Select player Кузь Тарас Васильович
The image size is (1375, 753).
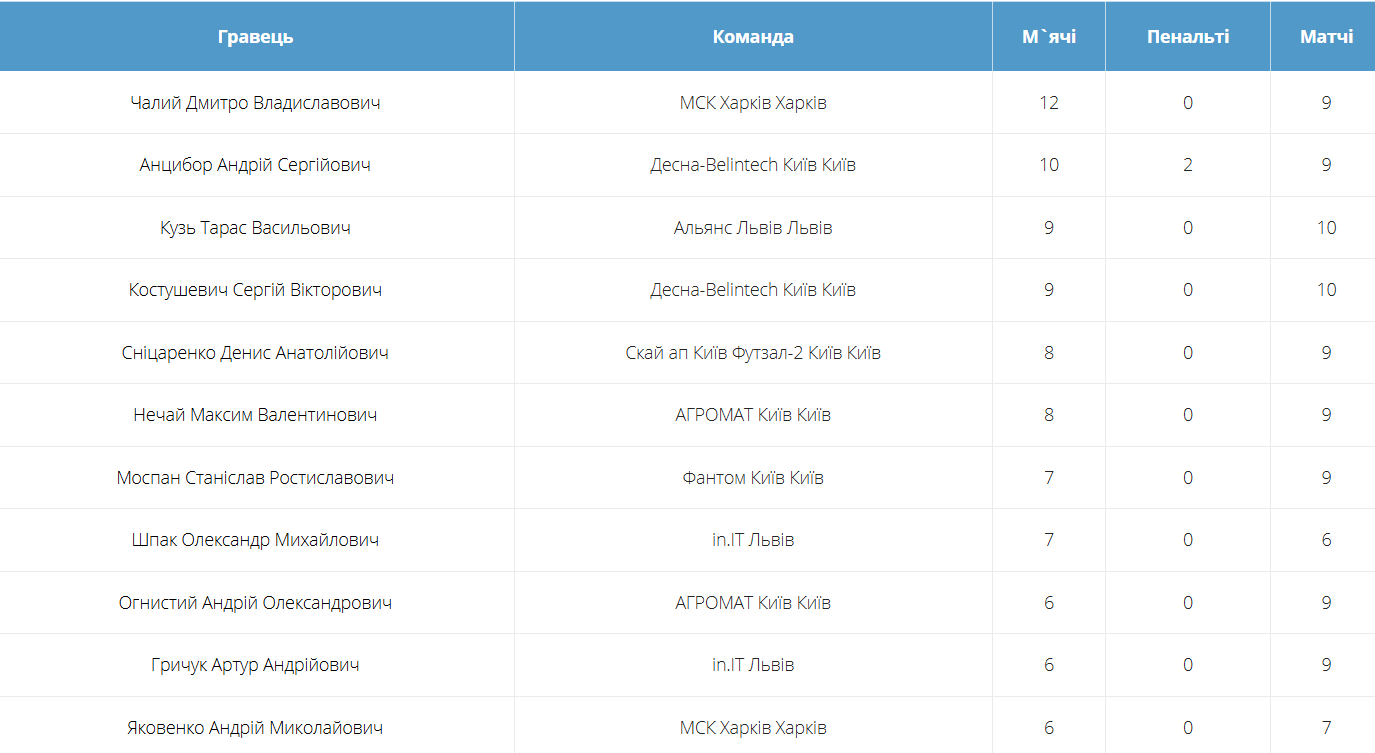256,228
